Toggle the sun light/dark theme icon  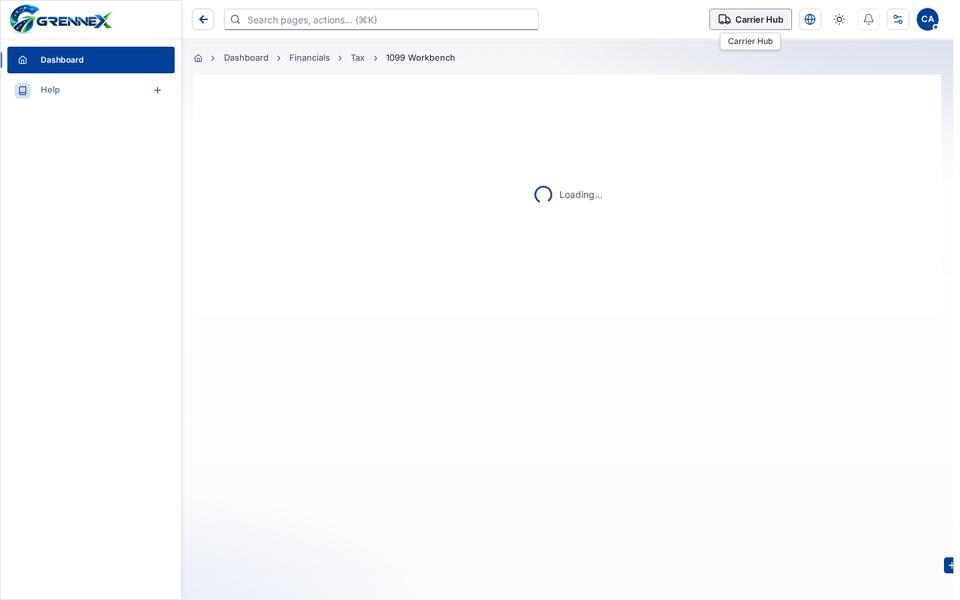coord(839,20)
